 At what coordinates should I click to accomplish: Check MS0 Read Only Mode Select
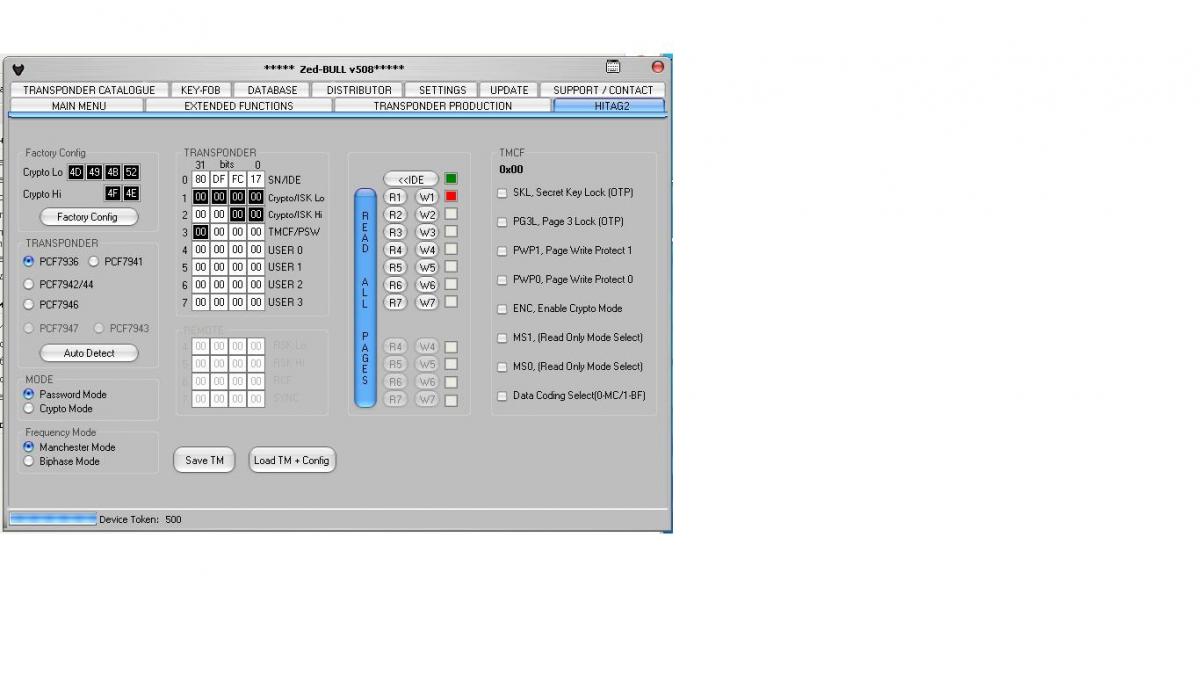click(x=502, y=367)
